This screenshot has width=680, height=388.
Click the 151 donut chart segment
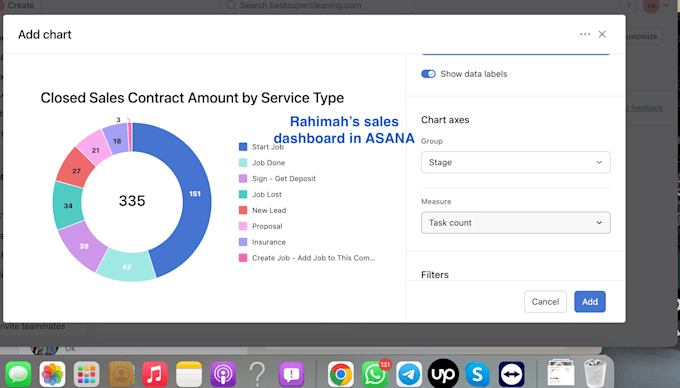click(195, 194)
